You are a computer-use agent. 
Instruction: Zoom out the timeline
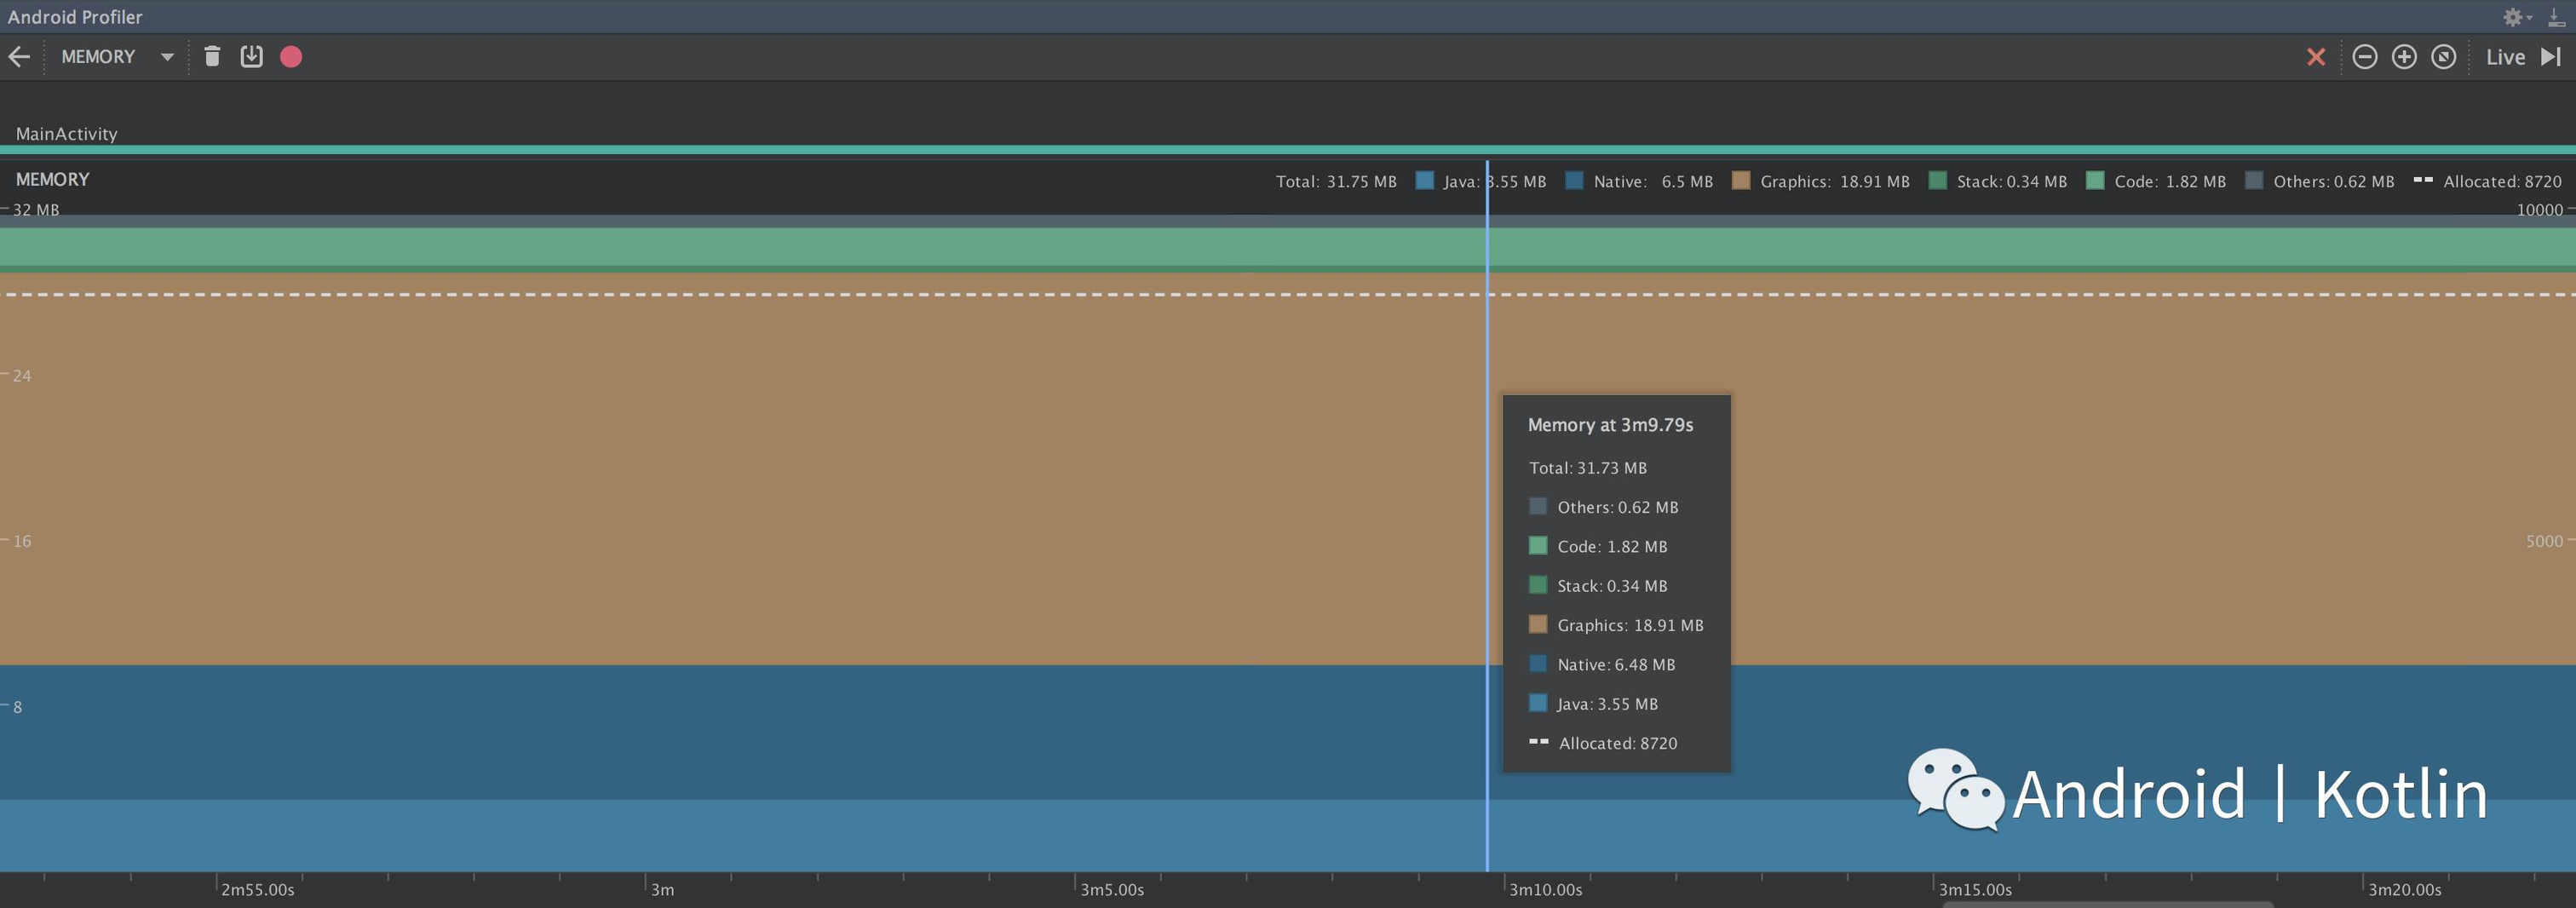pyautogui.click(x=2365, y=57)
